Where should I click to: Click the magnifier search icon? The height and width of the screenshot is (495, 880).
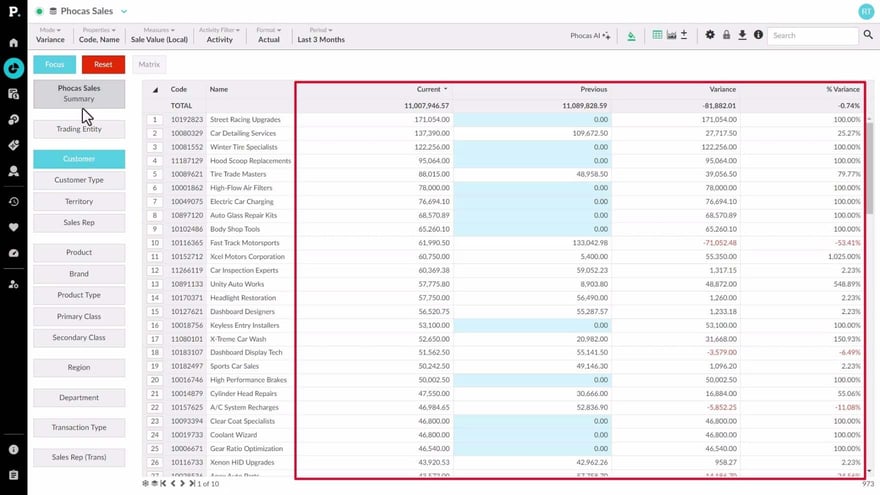click(x=867, y=35)
